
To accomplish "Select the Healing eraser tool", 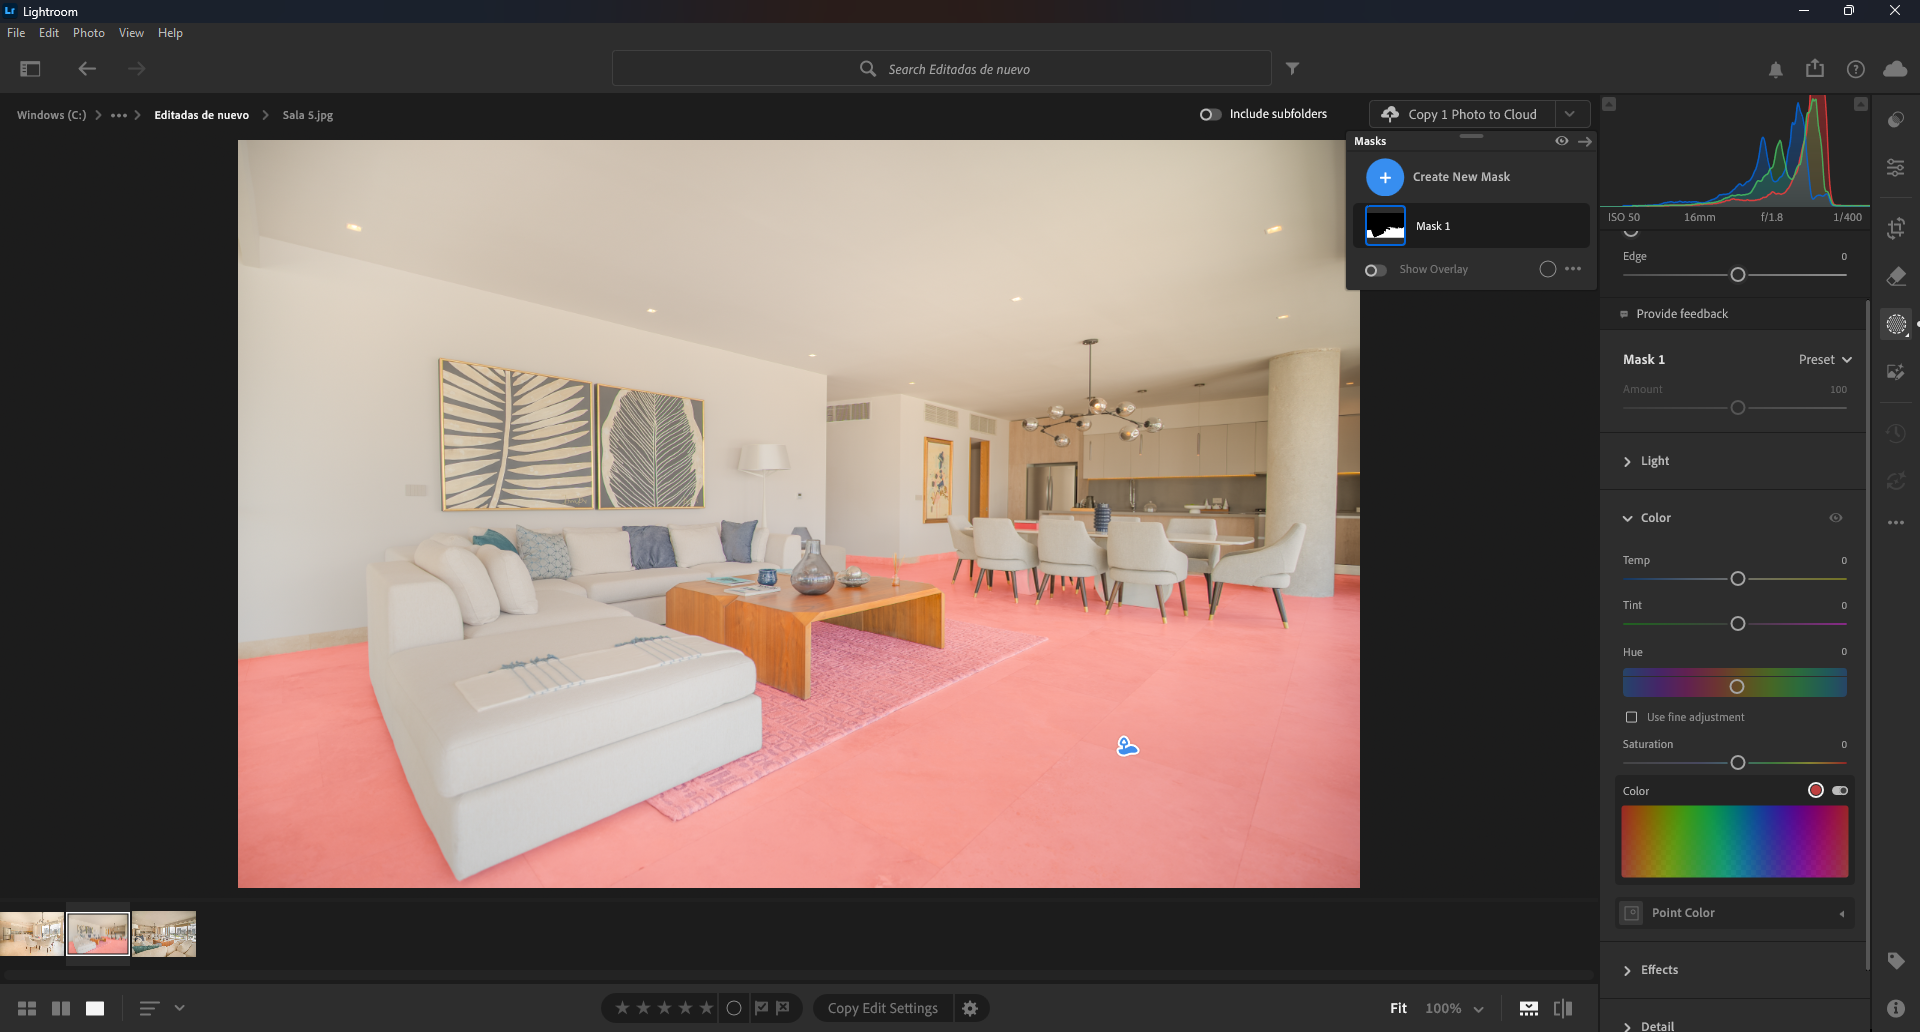I will tap(1895, 276).
